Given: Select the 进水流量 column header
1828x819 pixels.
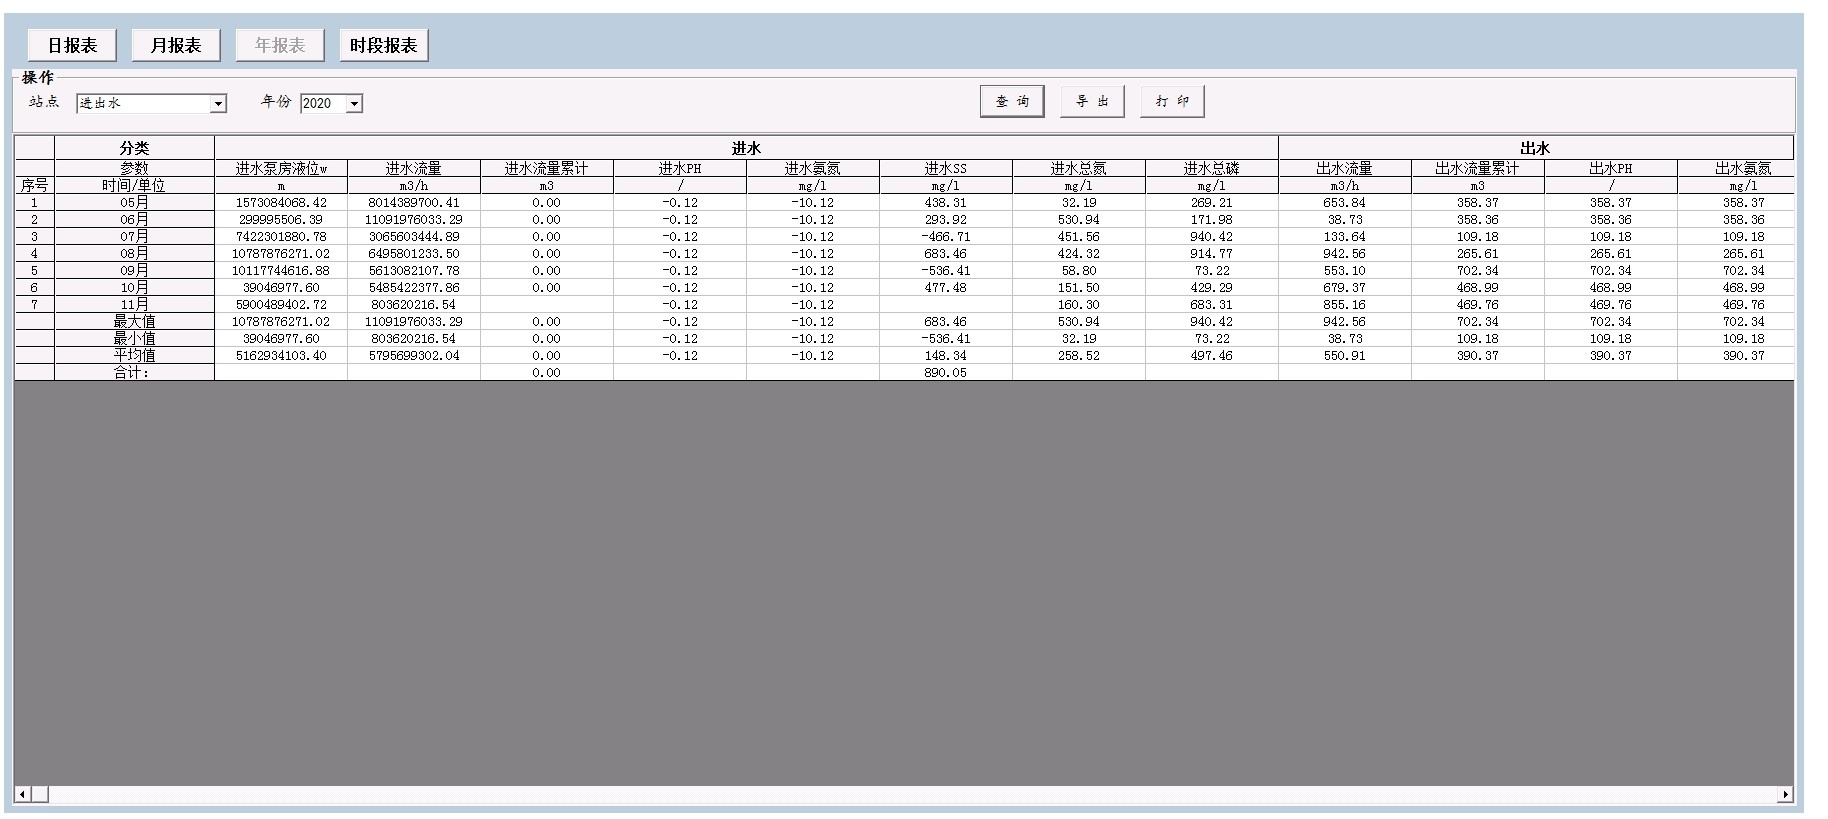Looking at the screenshot, I should [x=414, y=168].
